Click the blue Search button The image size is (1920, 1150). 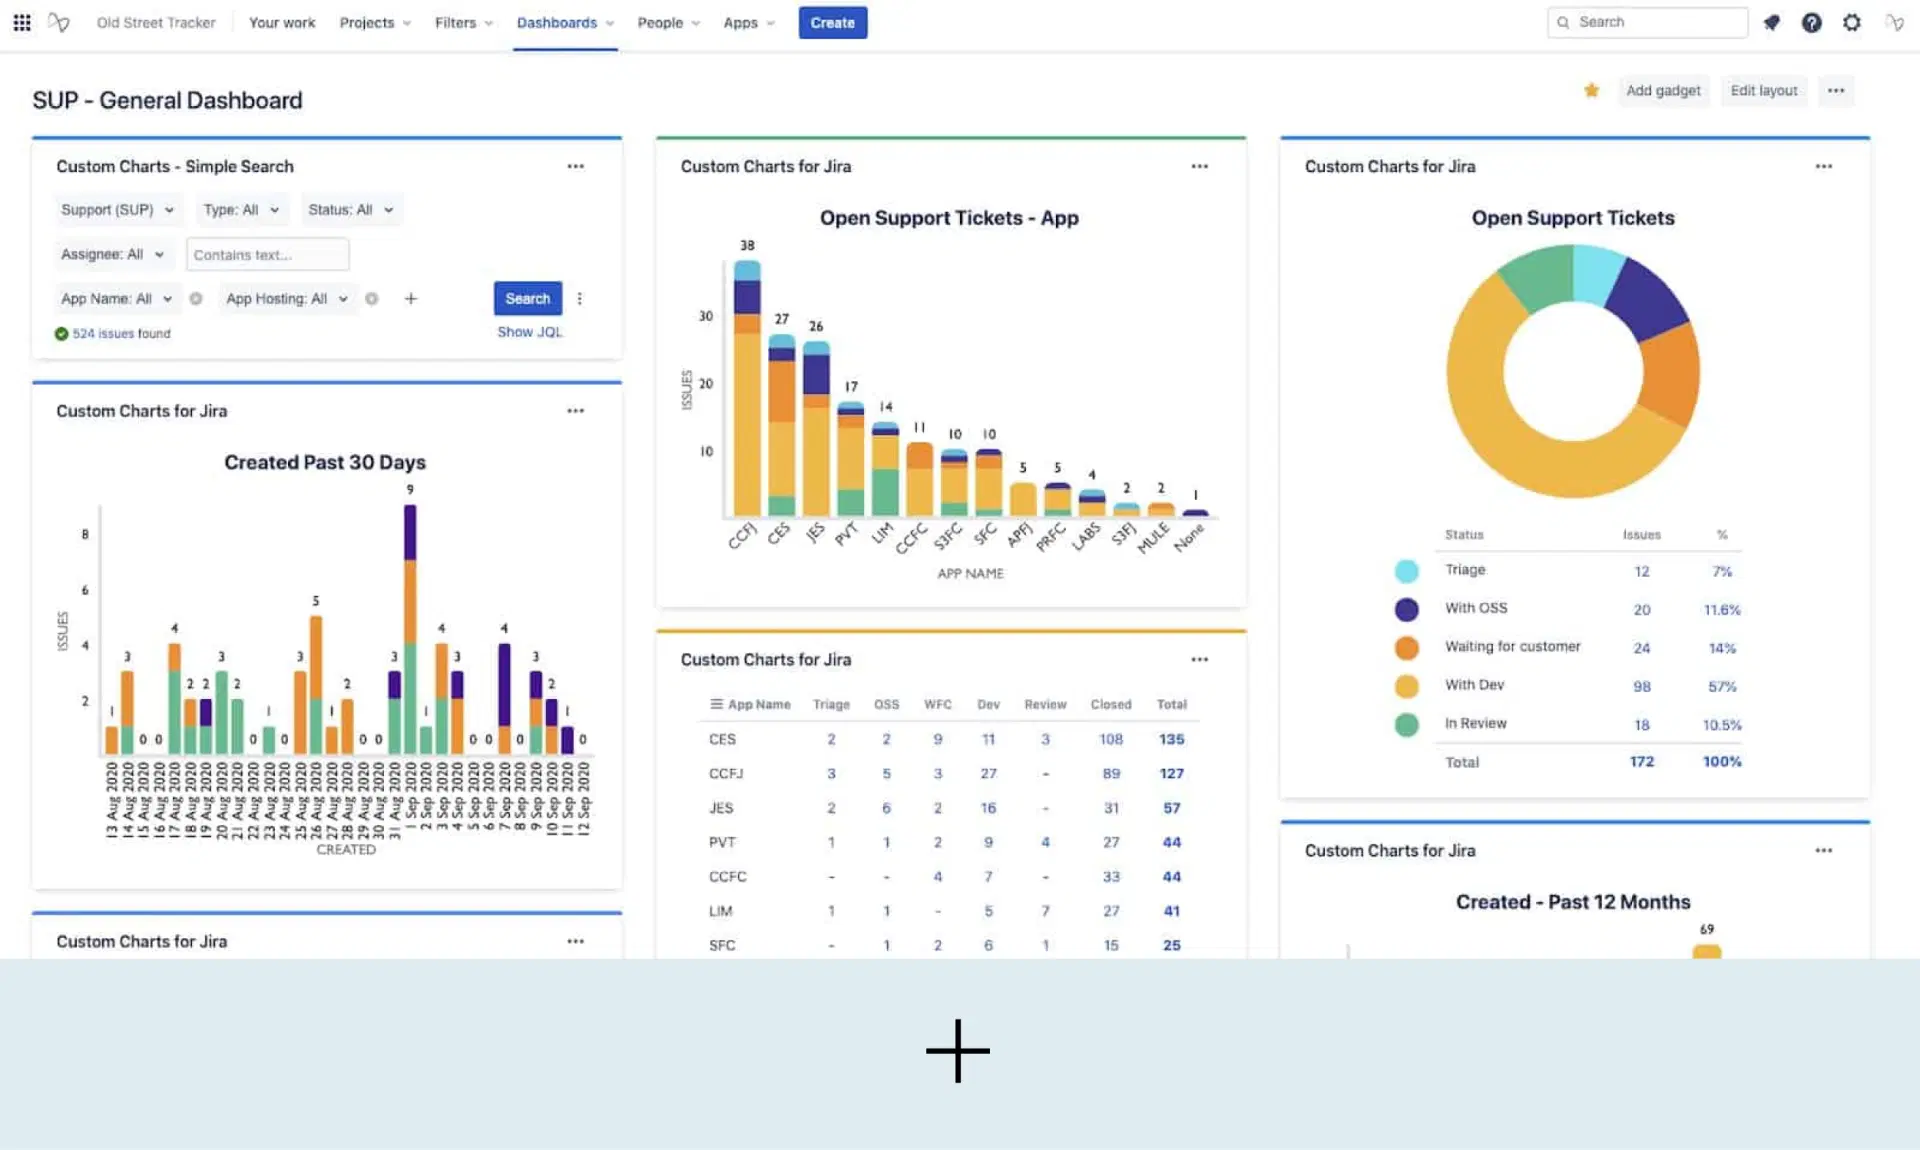coord(527,298)
